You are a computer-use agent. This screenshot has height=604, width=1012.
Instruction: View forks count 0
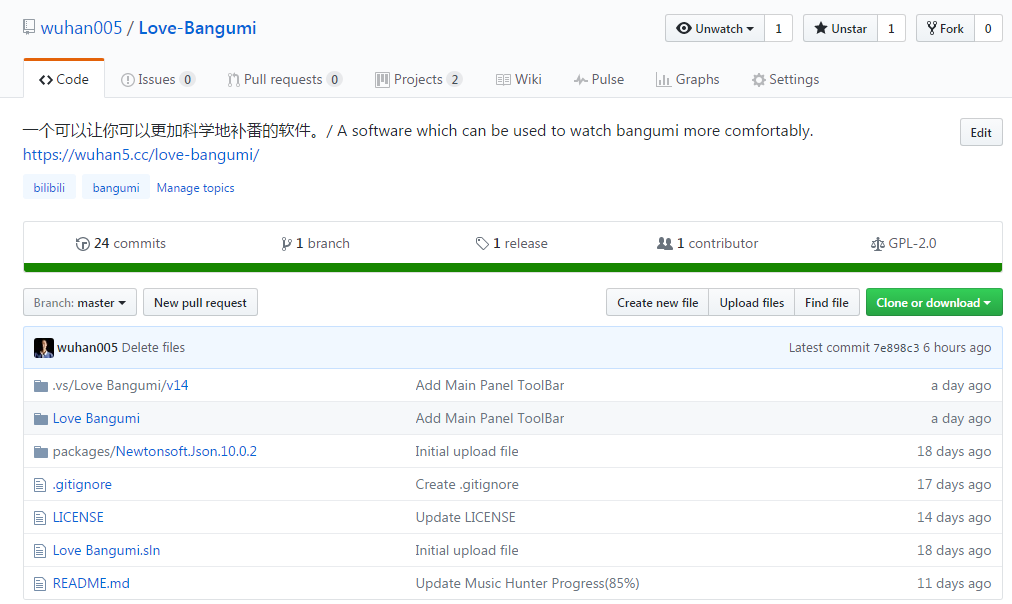pos(987,28)
